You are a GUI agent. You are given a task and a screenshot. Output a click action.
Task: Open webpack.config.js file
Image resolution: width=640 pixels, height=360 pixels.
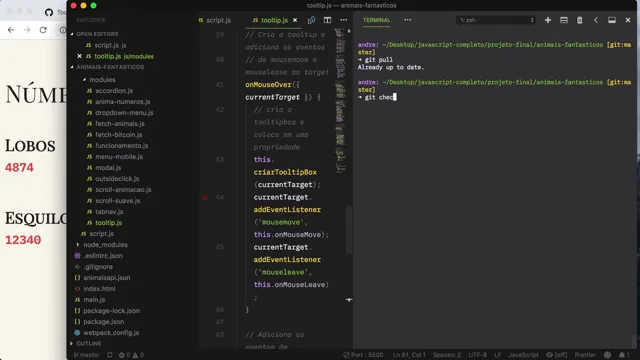pos(107,333)
